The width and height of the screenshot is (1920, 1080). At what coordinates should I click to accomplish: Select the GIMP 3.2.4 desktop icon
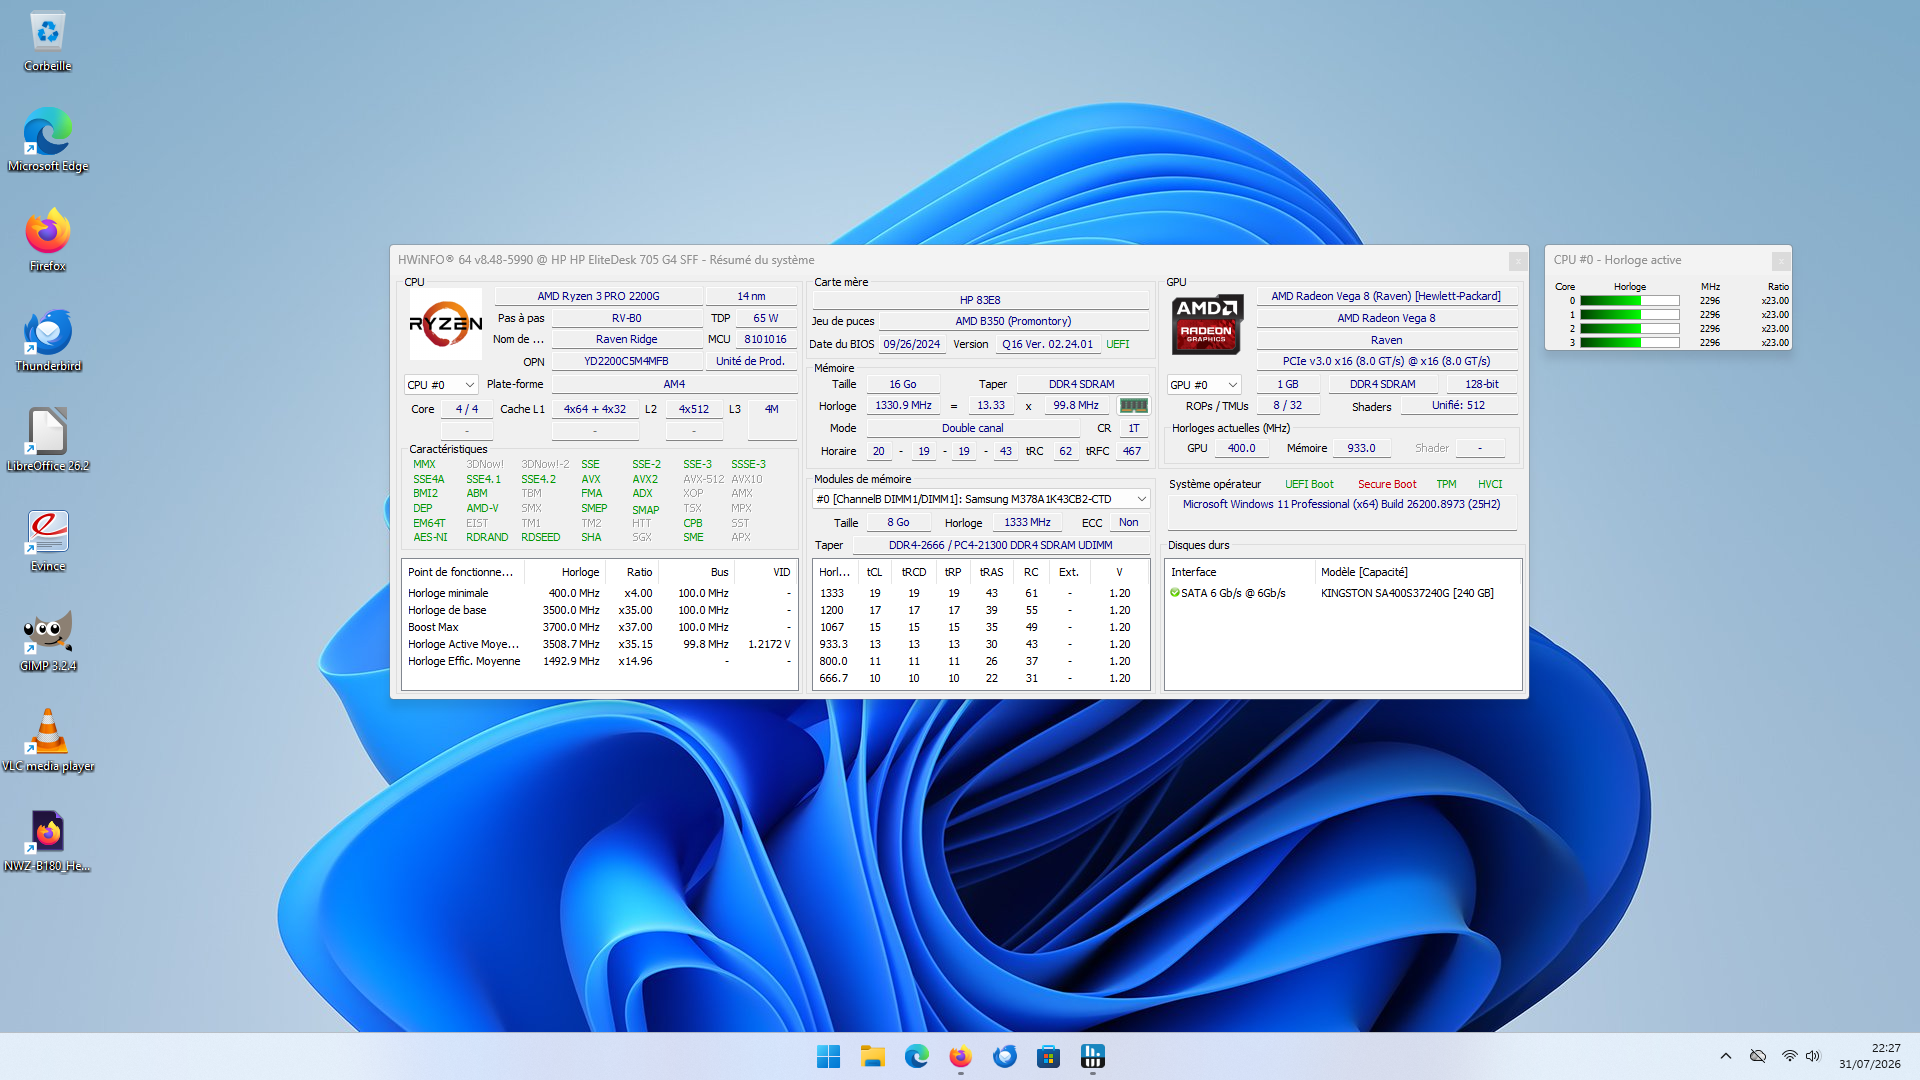[x=48, y=641]
